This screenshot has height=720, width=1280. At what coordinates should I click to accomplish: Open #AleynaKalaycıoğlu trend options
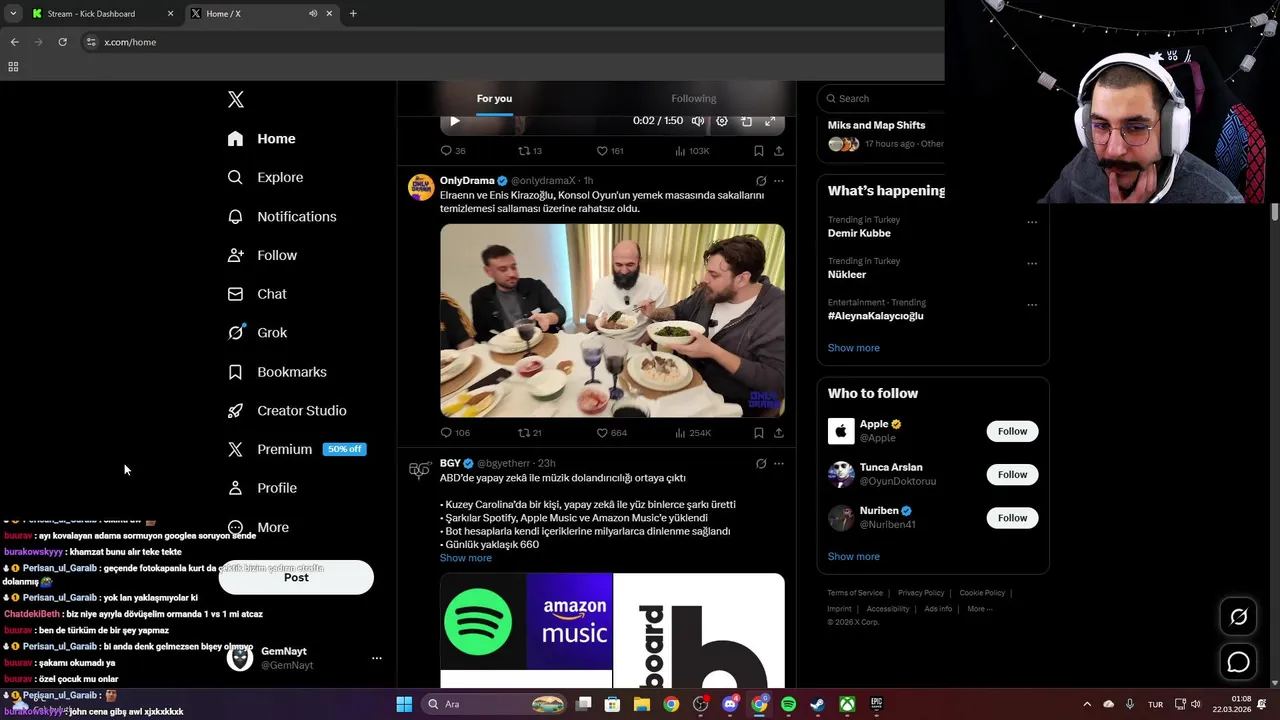(x=1032, y=305)
